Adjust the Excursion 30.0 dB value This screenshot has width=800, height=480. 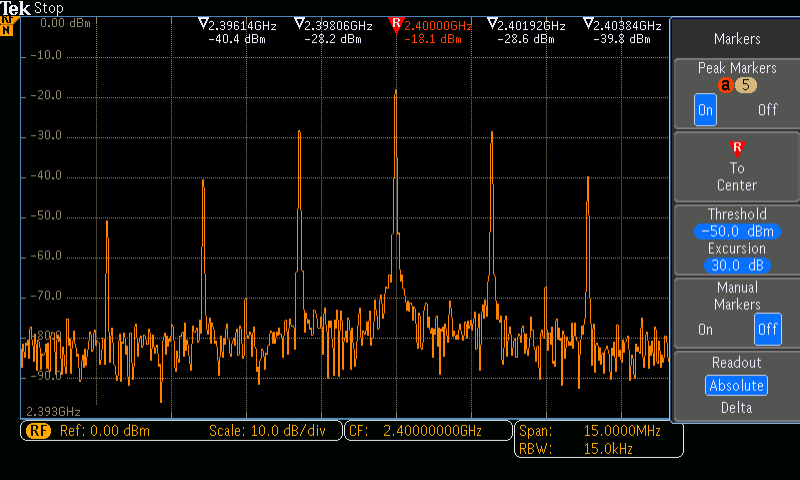point(736,265)
